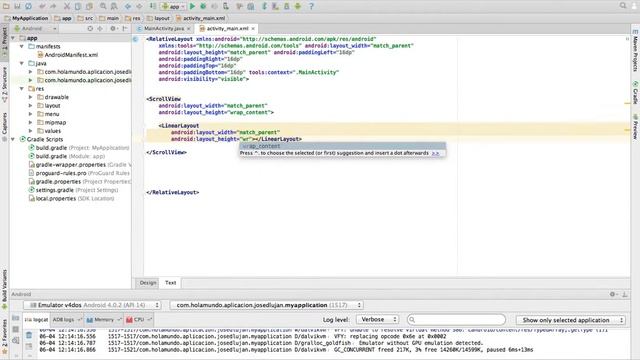Image resolution: width=640 pixels, height=360 pixels.
Task: Collapse the app module node
Action: coord(13,38)
